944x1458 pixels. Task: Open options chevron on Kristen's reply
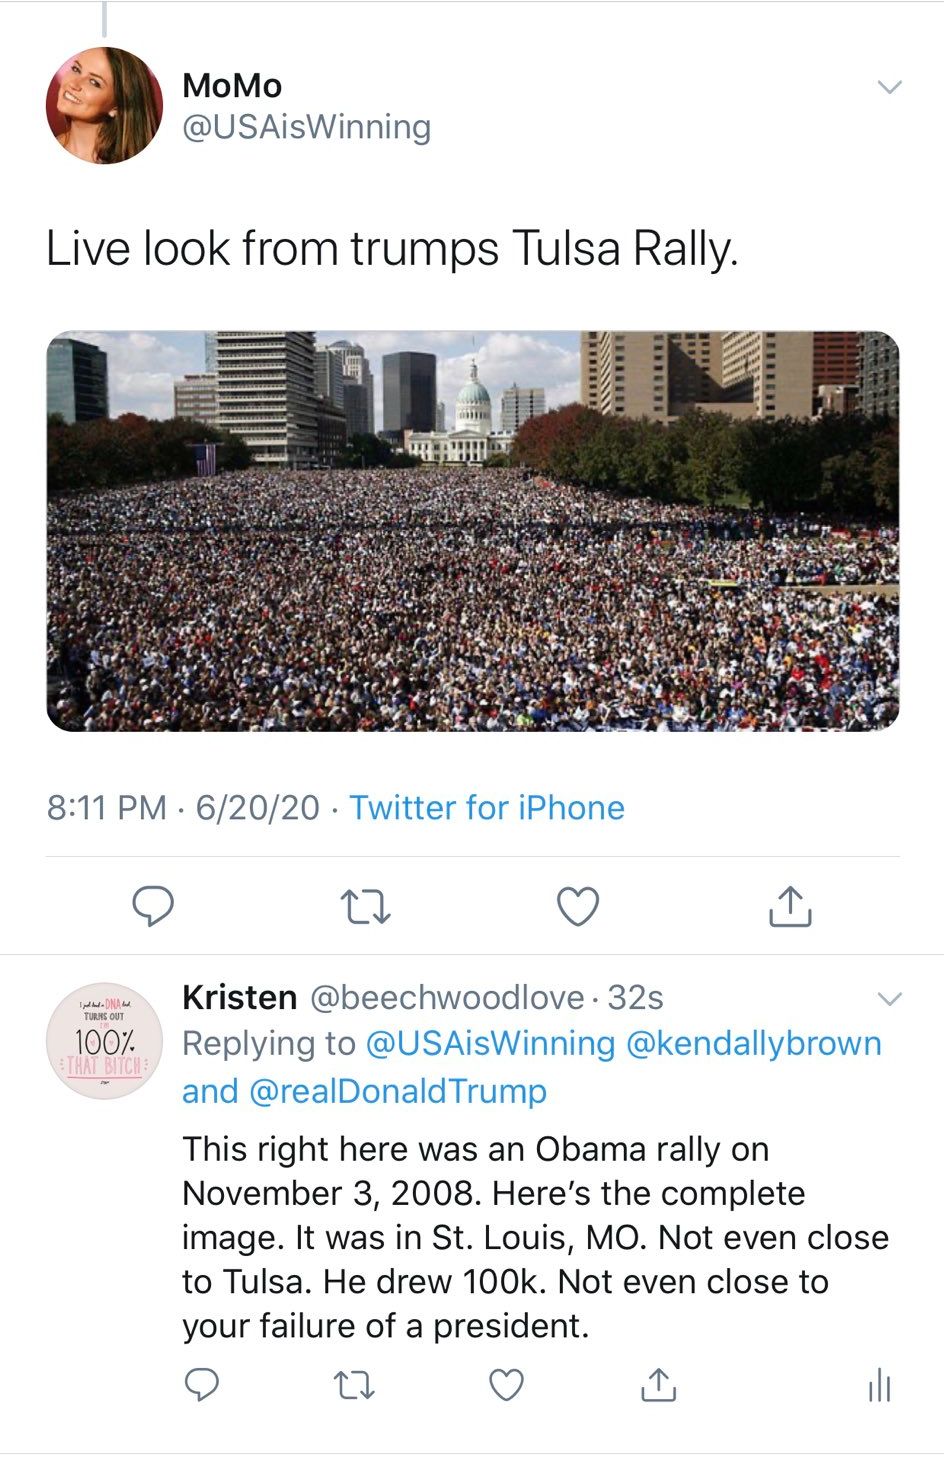click(889, 999)
